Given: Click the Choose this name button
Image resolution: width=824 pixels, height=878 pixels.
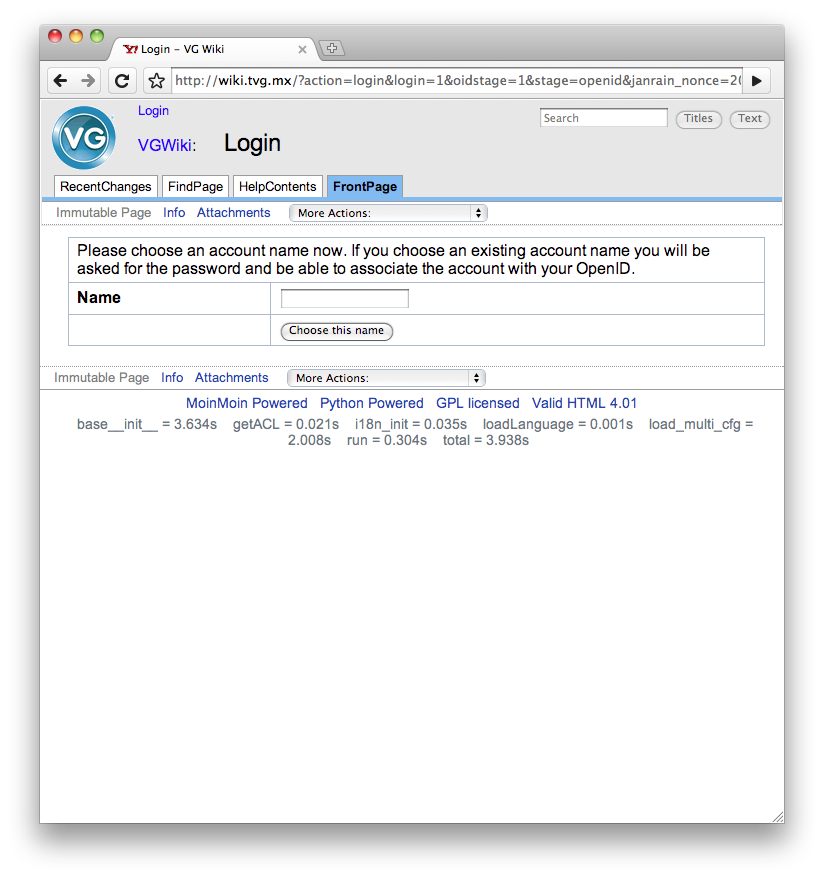Looking at the screenshot, I should tap(336, 331).
